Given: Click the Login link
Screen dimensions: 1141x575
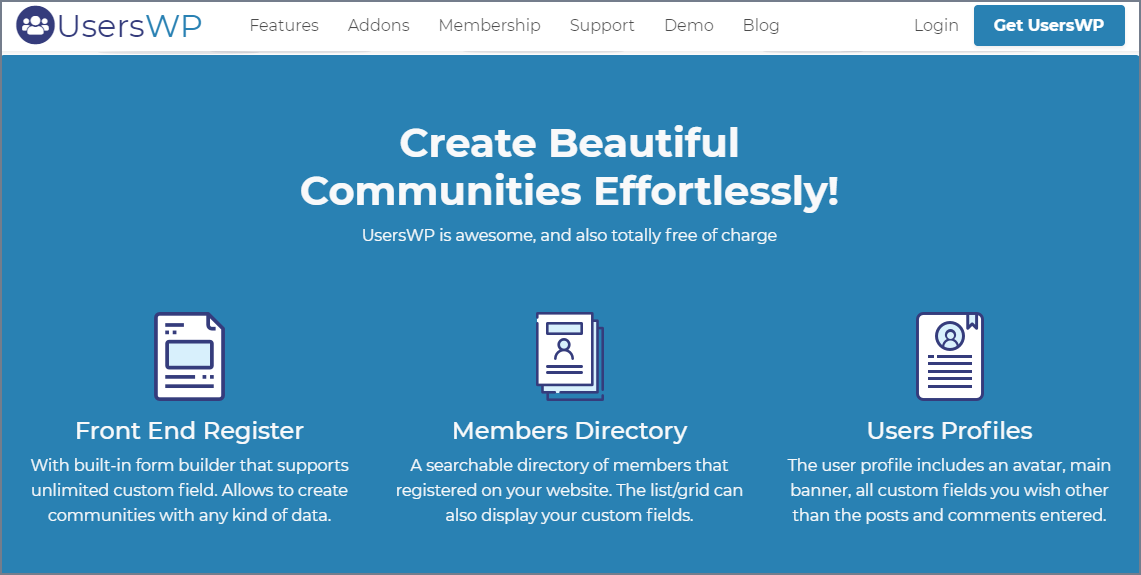Looking at the screenshot, I should [x=936, y=25].
